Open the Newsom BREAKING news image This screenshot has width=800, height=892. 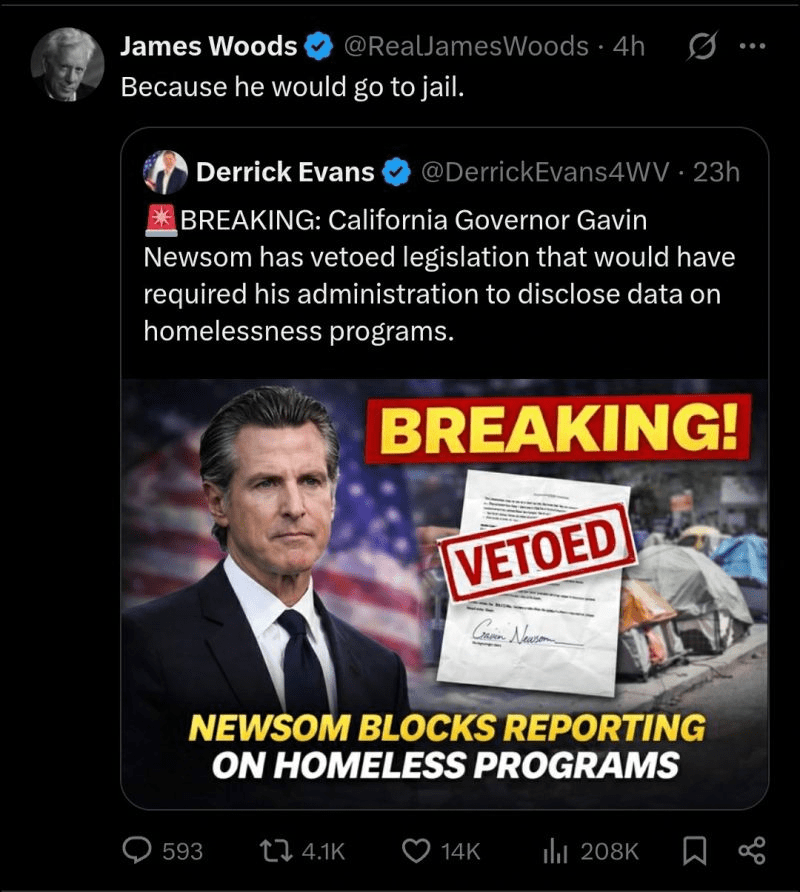[x=445, y=593]
